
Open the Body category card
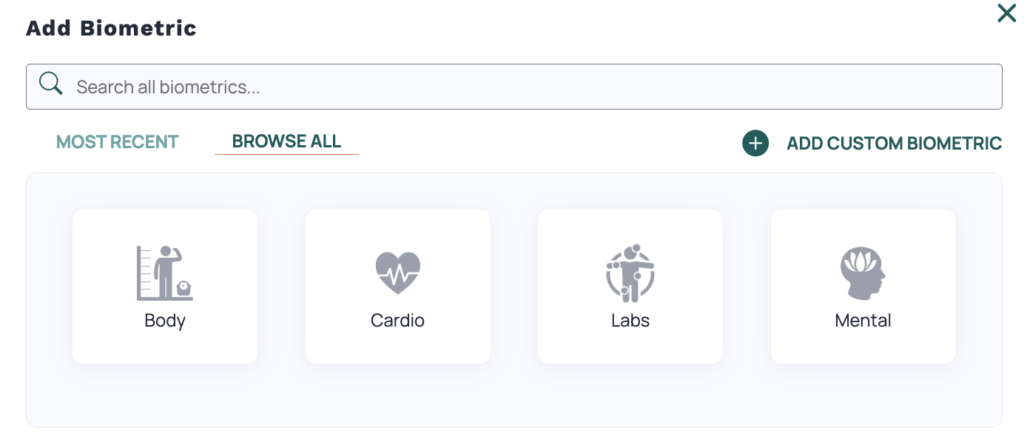pyautogui.click(x=165, y=286)
